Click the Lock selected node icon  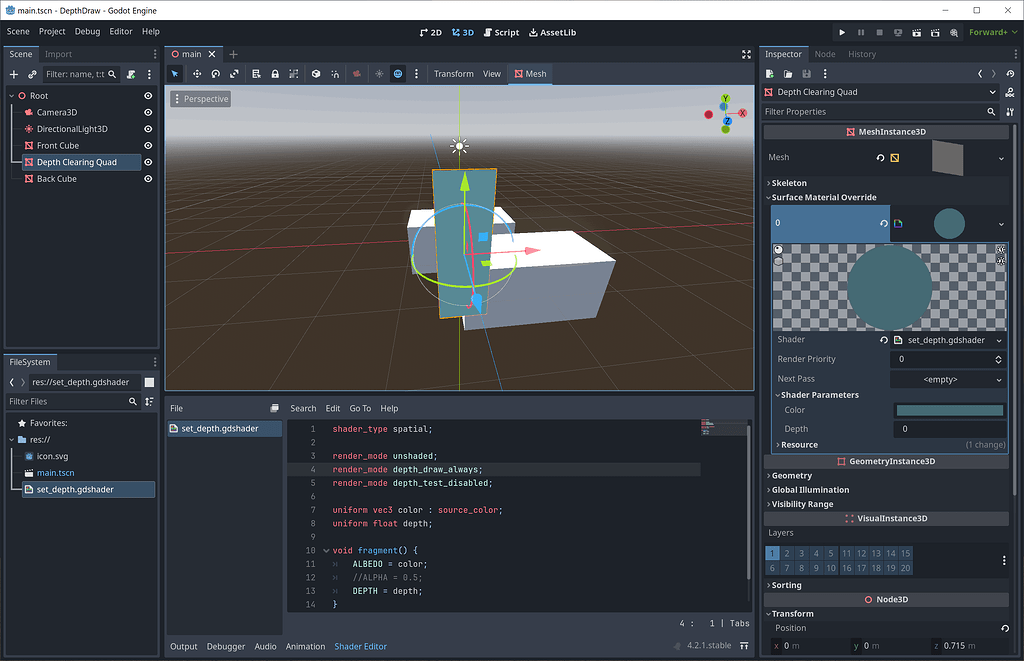click(275, 73)
